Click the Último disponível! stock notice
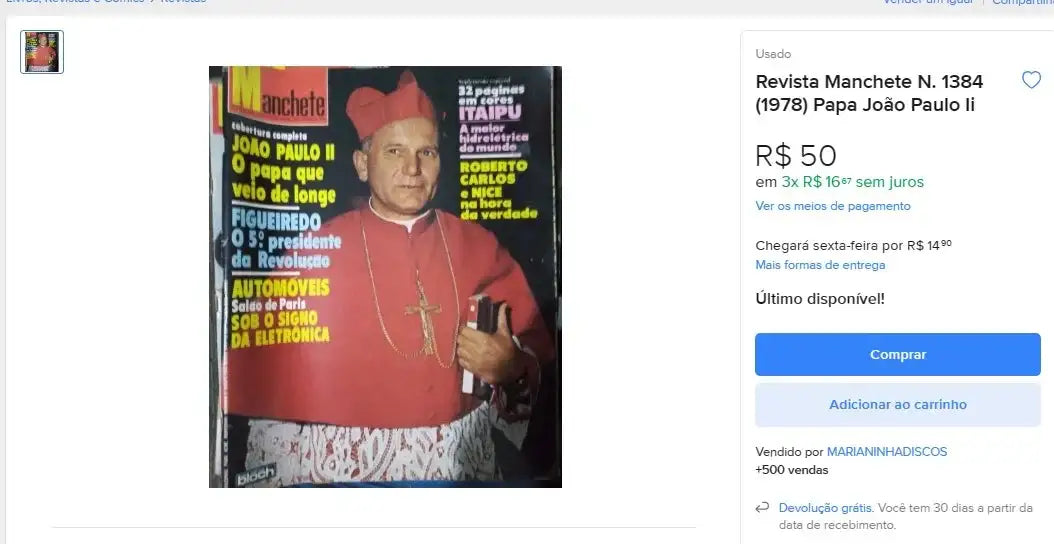The height and width of the screenshot is (544, 1054). click(x=819, y=299)
